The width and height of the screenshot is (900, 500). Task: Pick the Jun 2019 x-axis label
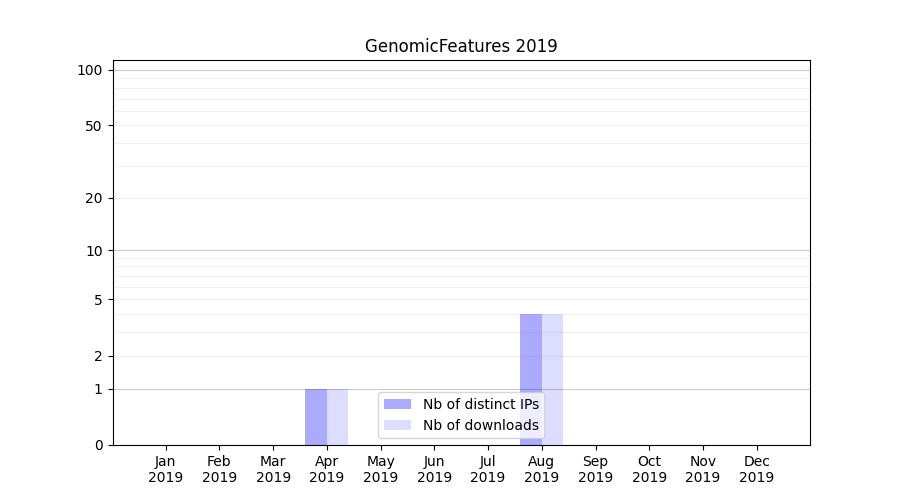pos(434,469)
